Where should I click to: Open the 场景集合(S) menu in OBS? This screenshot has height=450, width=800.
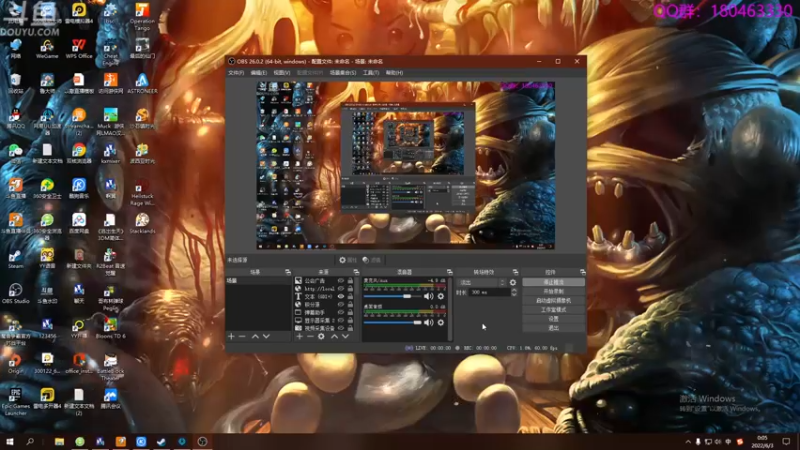coord(343,73)
